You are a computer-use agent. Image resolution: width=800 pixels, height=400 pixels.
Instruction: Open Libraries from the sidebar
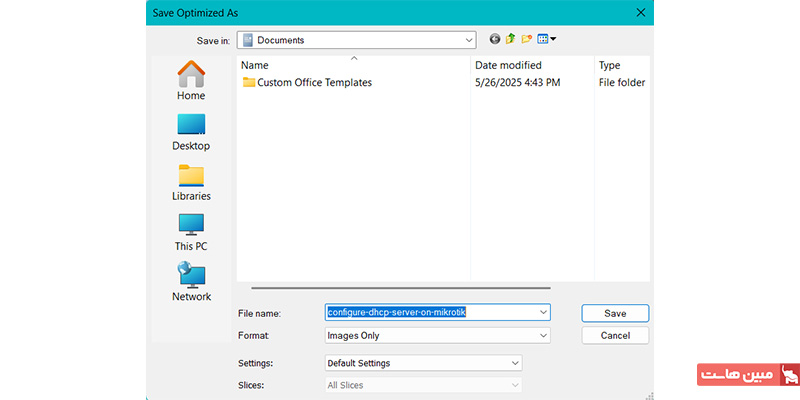point(191,181)
